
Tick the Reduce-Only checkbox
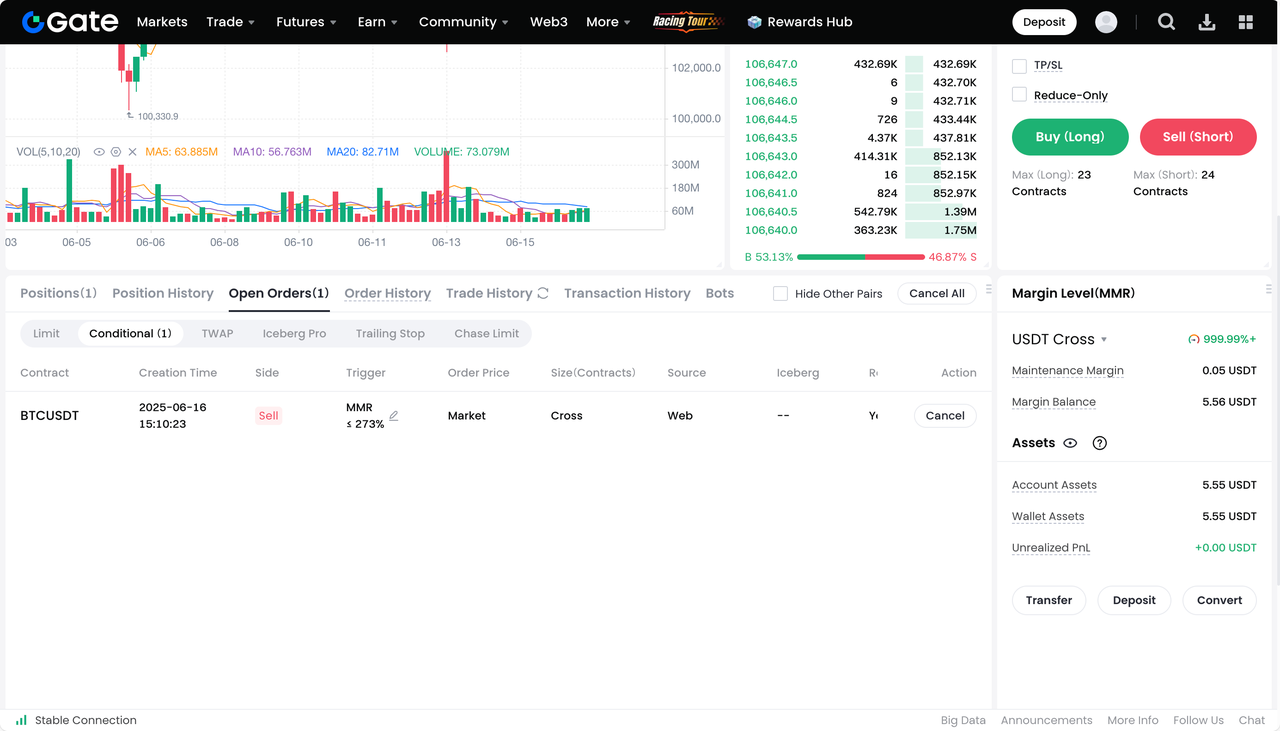click(x=1019, y=95)
